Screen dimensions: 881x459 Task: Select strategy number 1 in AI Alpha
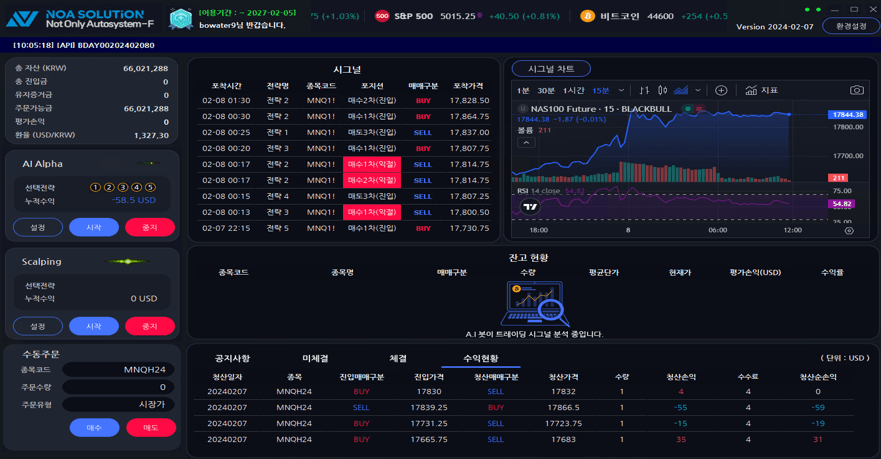[96, 187]
